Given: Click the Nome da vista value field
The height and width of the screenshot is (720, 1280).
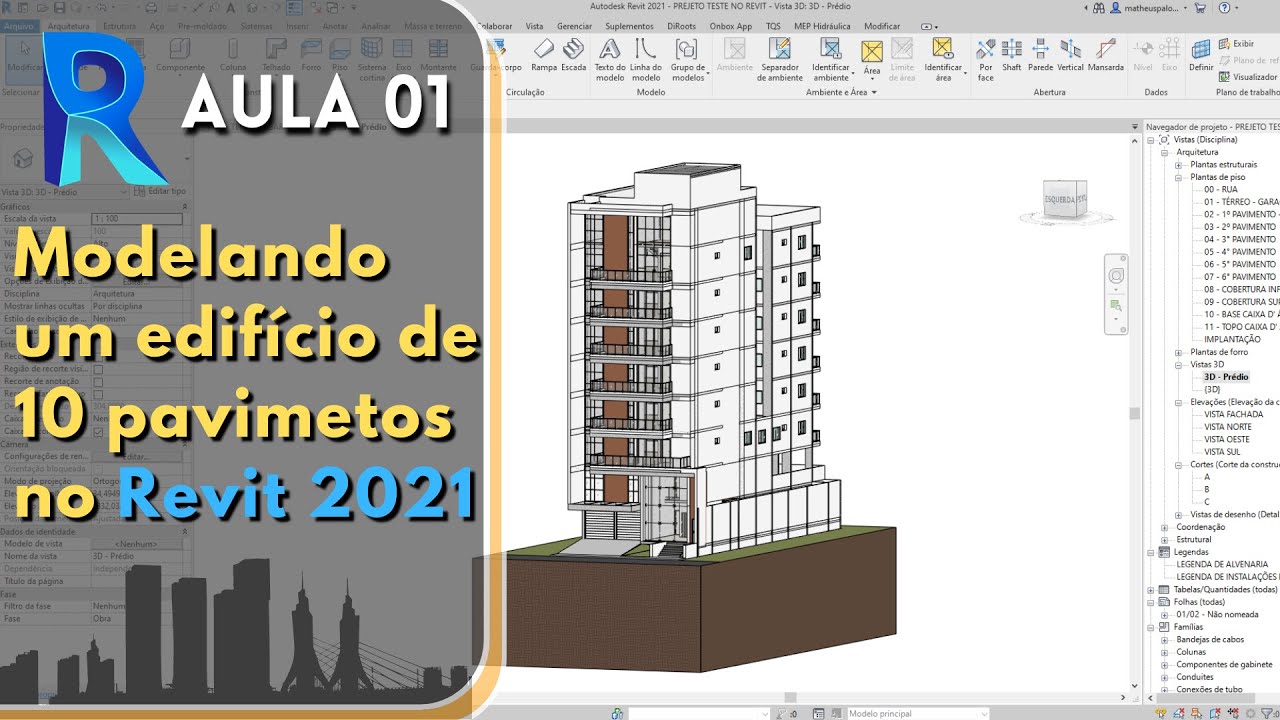Looking at the screenshot, I should [x=137, y=555].
